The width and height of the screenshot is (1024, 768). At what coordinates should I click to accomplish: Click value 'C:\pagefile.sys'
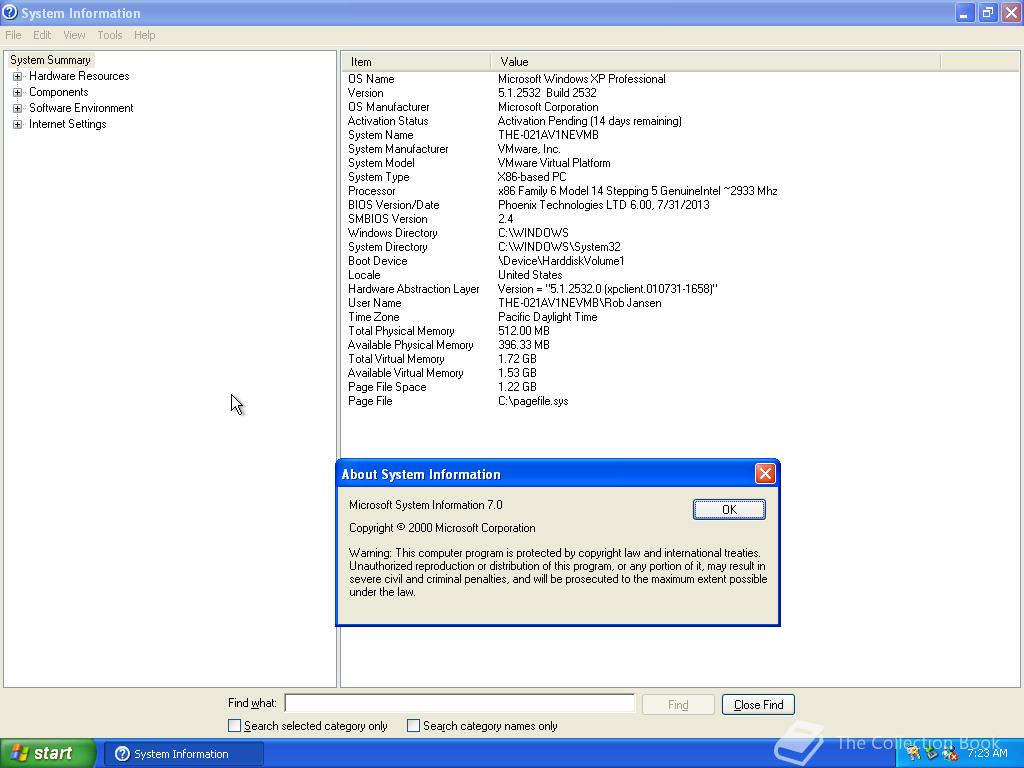tap(533, 401)
